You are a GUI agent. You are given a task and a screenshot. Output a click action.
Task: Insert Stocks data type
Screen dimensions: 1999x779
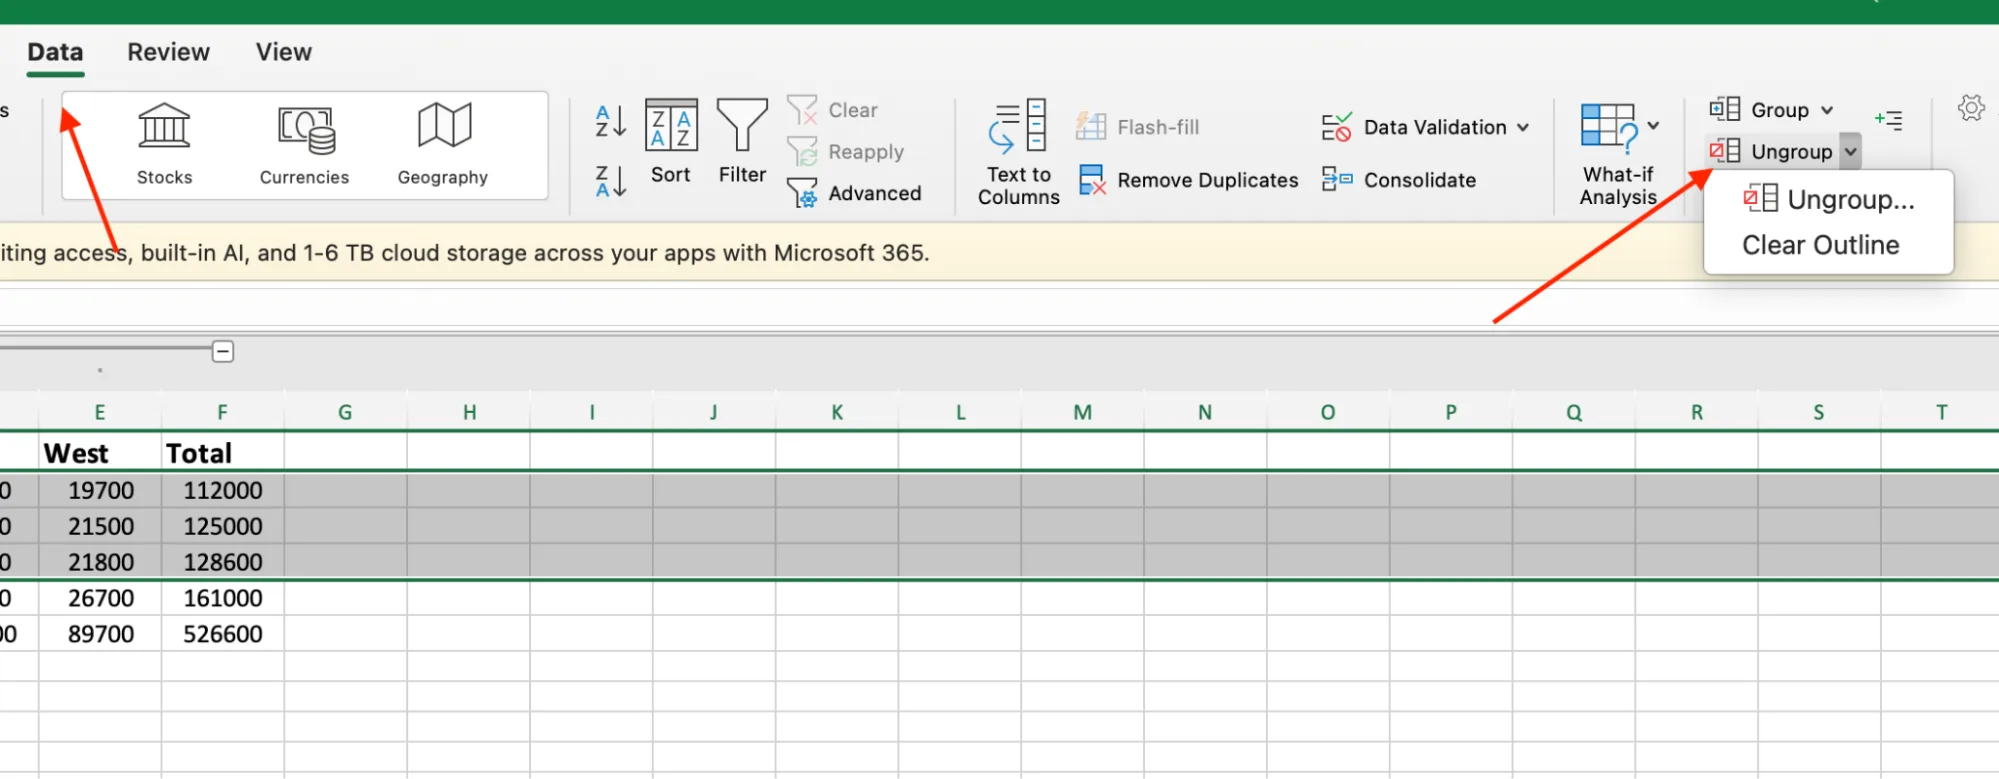click(x=164, y=145)
